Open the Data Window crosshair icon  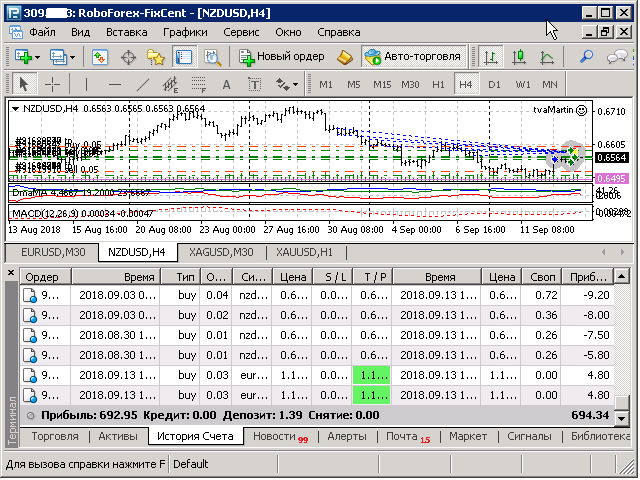(128, 57)
